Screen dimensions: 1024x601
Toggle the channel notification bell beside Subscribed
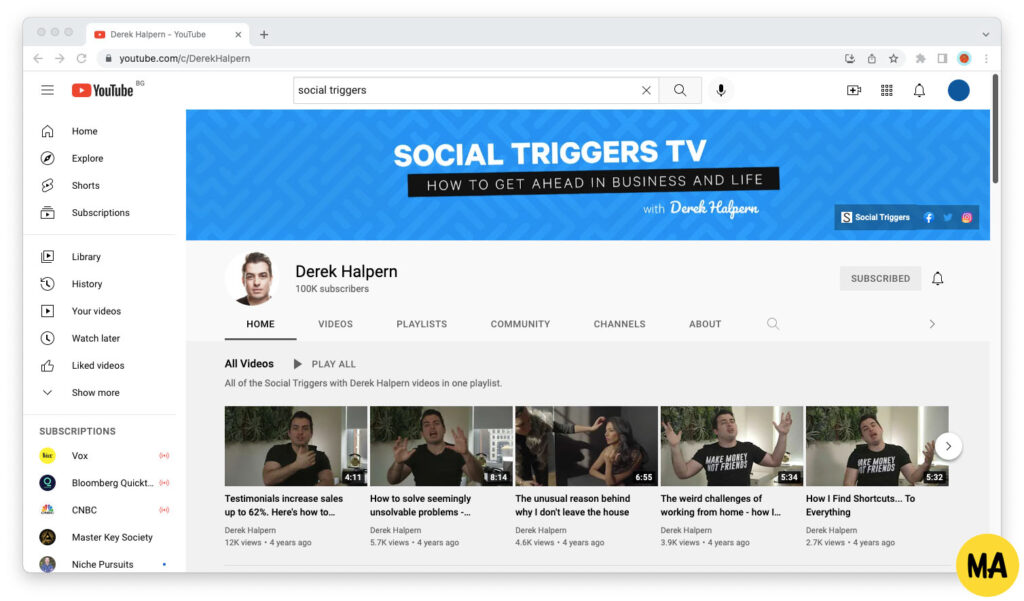click(937, 279)
